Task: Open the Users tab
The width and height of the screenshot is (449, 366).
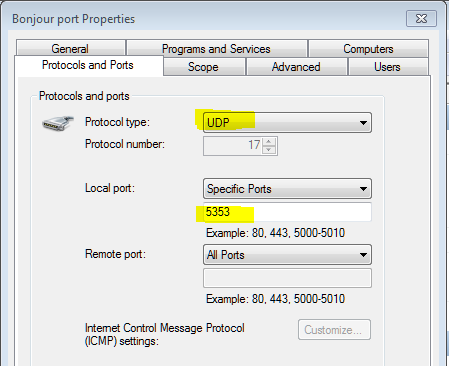Action: point(388,67)
